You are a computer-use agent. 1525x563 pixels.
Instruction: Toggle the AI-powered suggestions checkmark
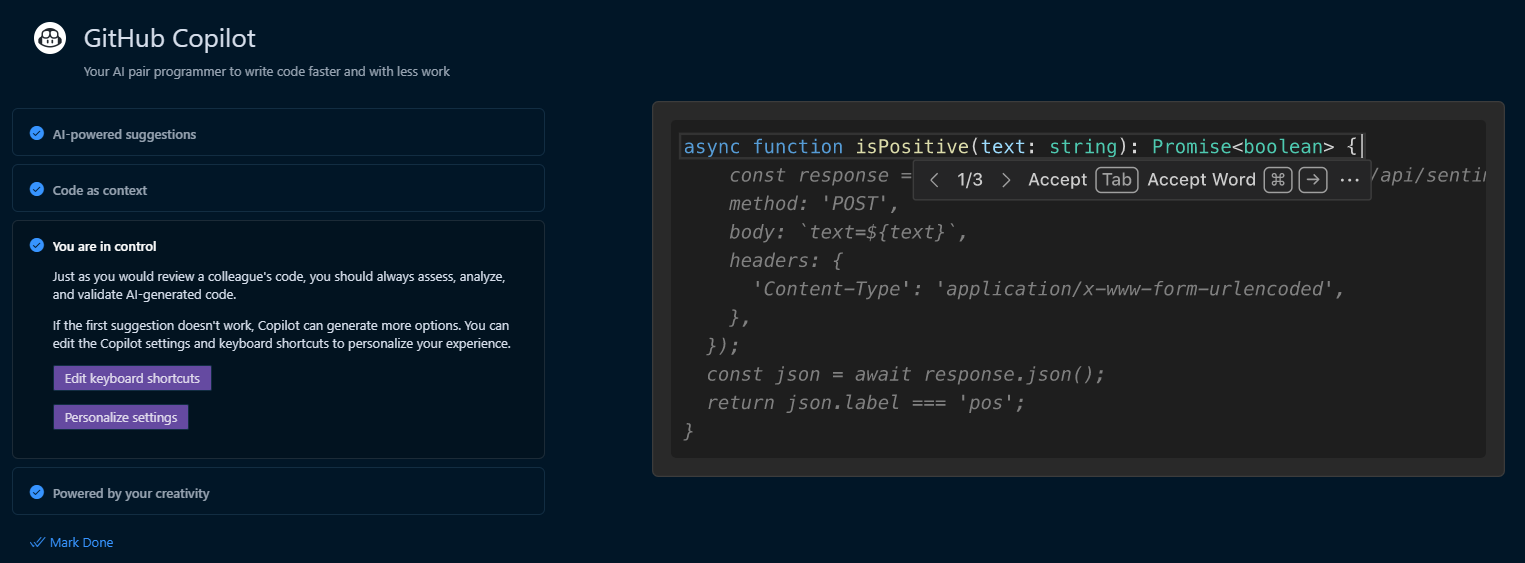37,133
